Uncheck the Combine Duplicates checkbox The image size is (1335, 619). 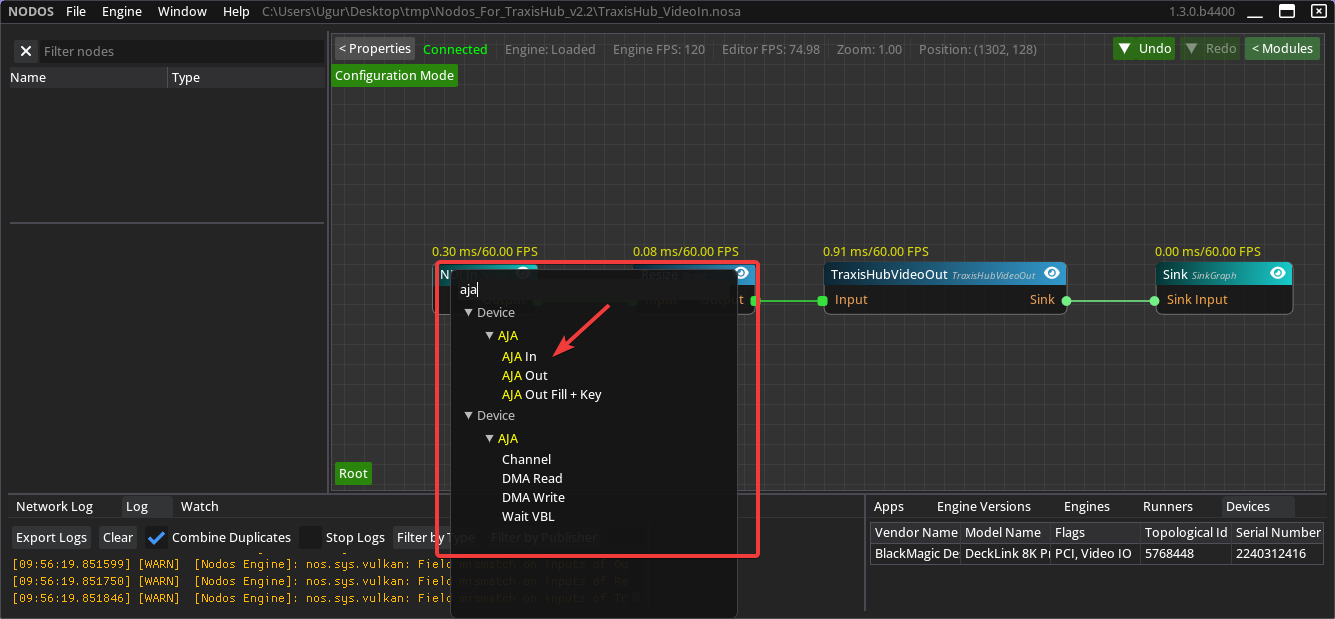point(157,538)
